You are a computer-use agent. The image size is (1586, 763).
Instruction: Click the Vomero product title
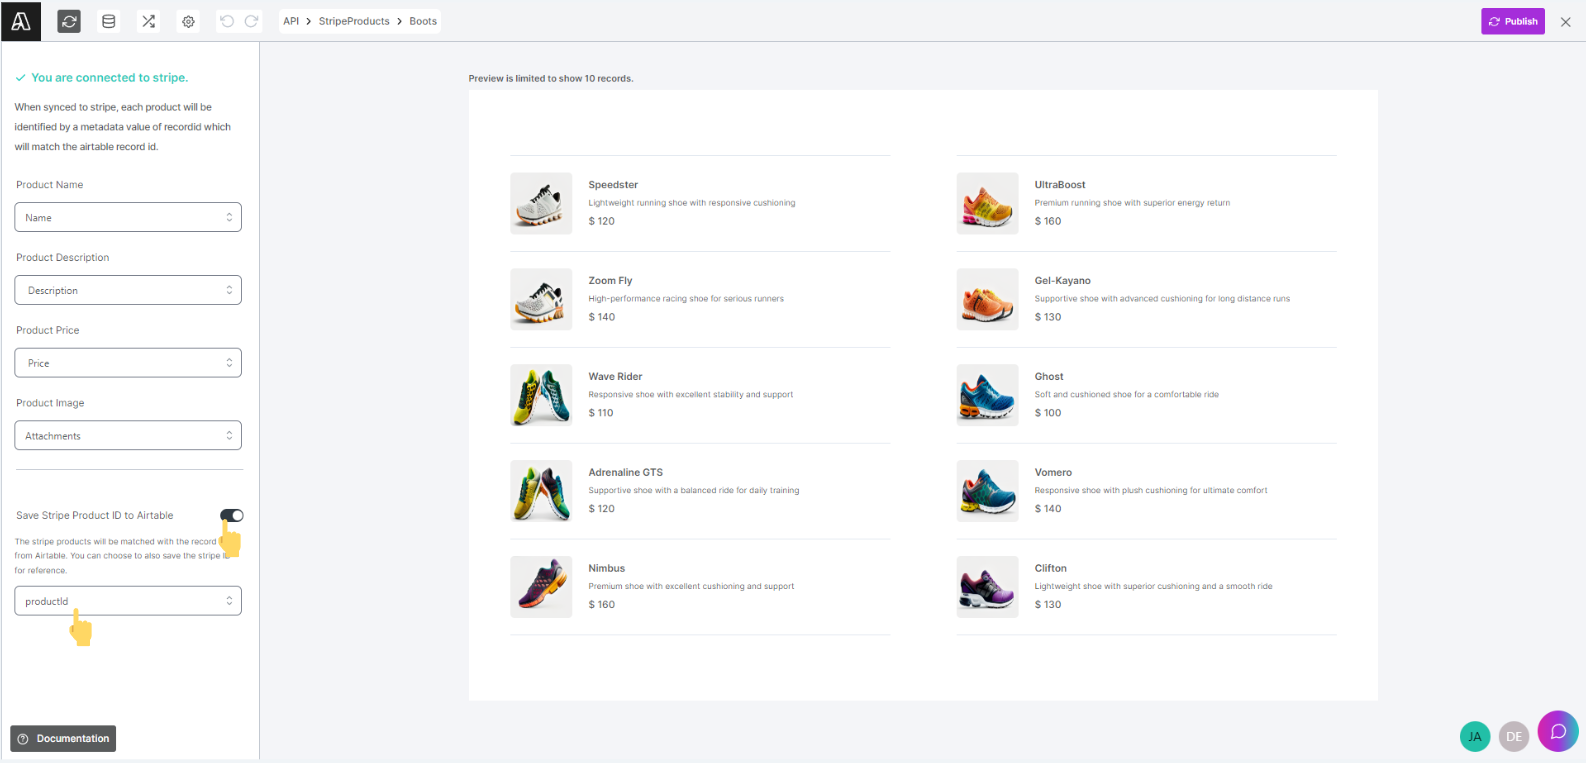pos(1053,473)
